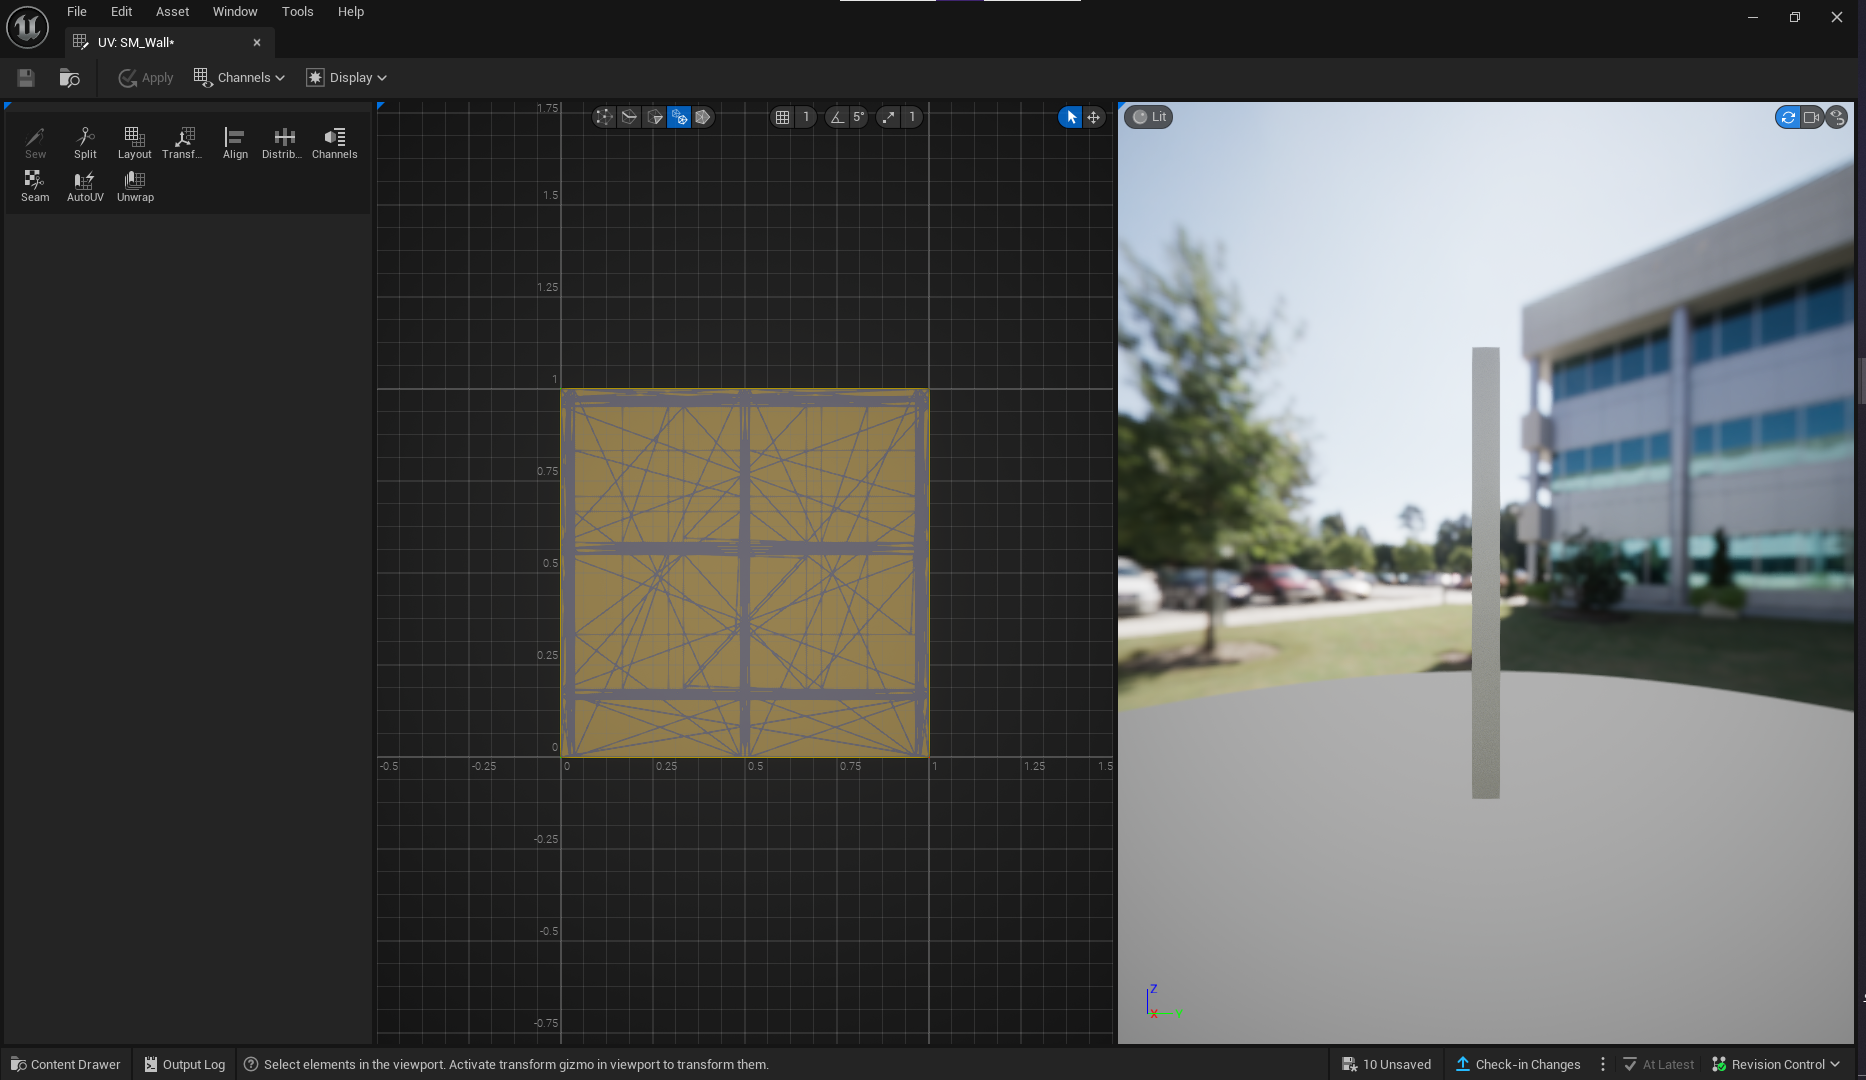Activate the select cursor mode
Image resolution: width=1866 pixels, height=1080 pixels.
1070,117
